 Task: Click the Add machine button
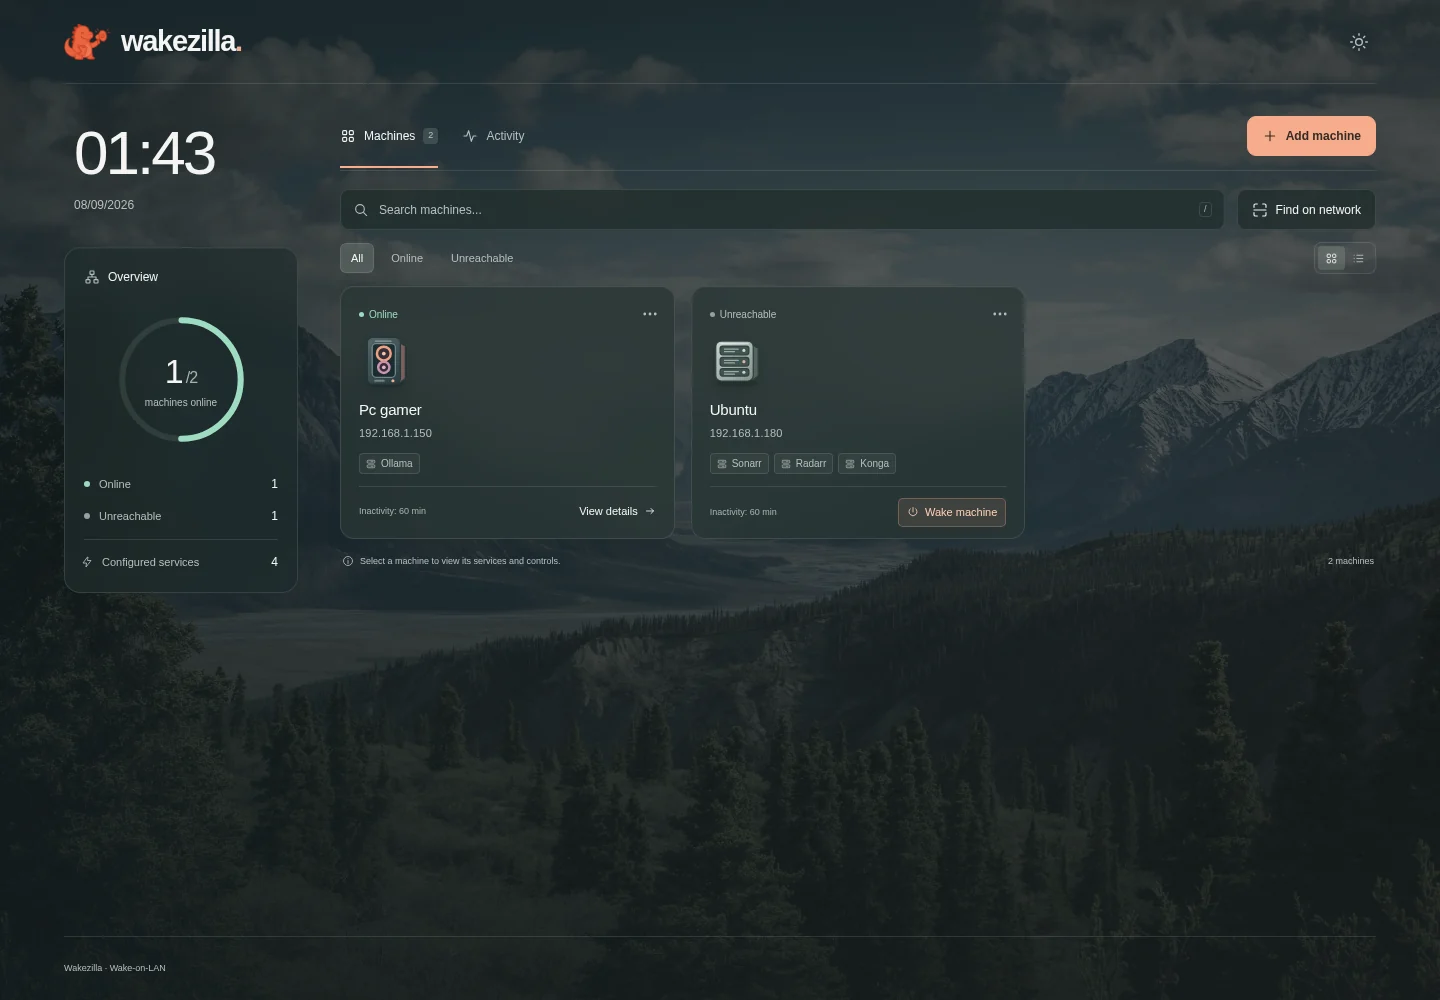click(x=1311, y=136)
